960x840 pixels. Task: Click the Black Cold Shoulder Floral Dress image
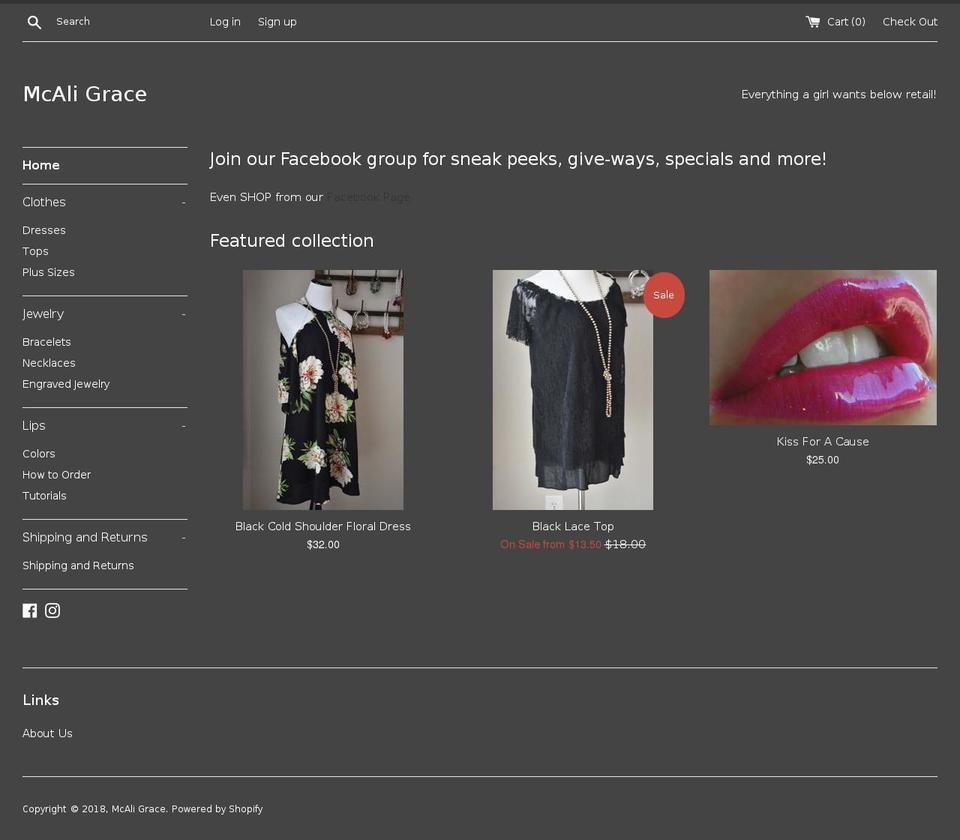323,390
